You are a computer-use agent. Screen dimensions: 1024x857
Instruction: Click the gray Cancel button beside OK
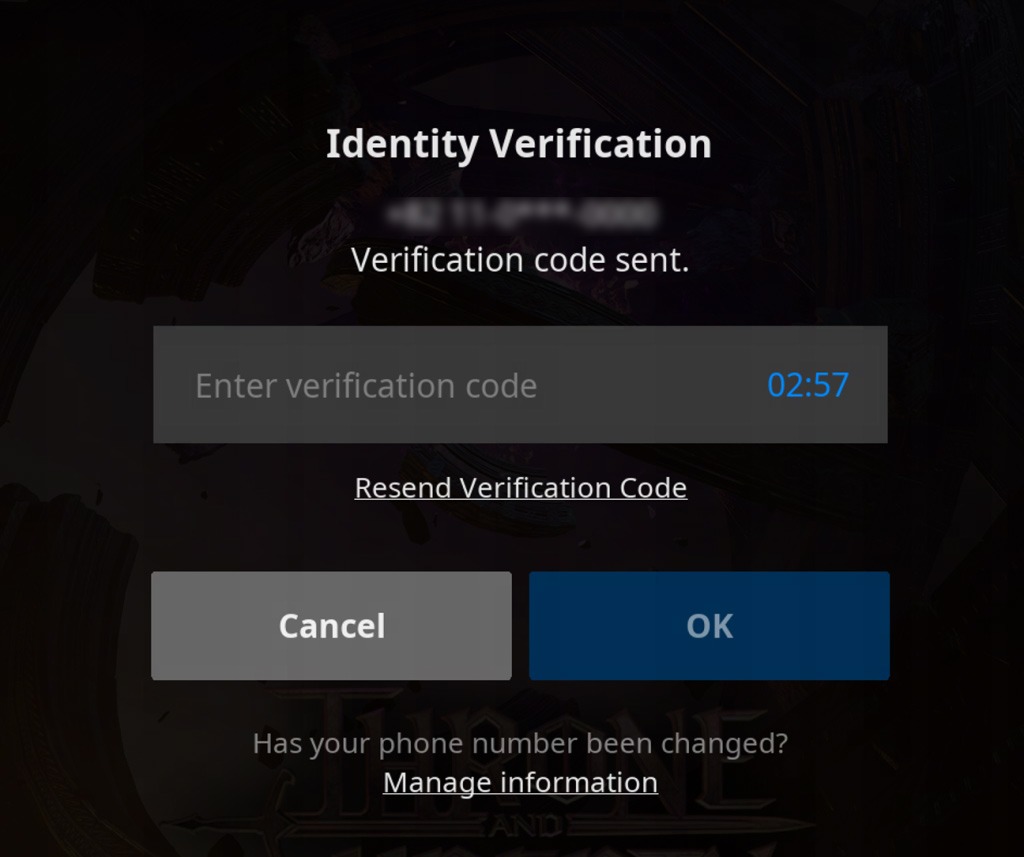pos(331,626)
